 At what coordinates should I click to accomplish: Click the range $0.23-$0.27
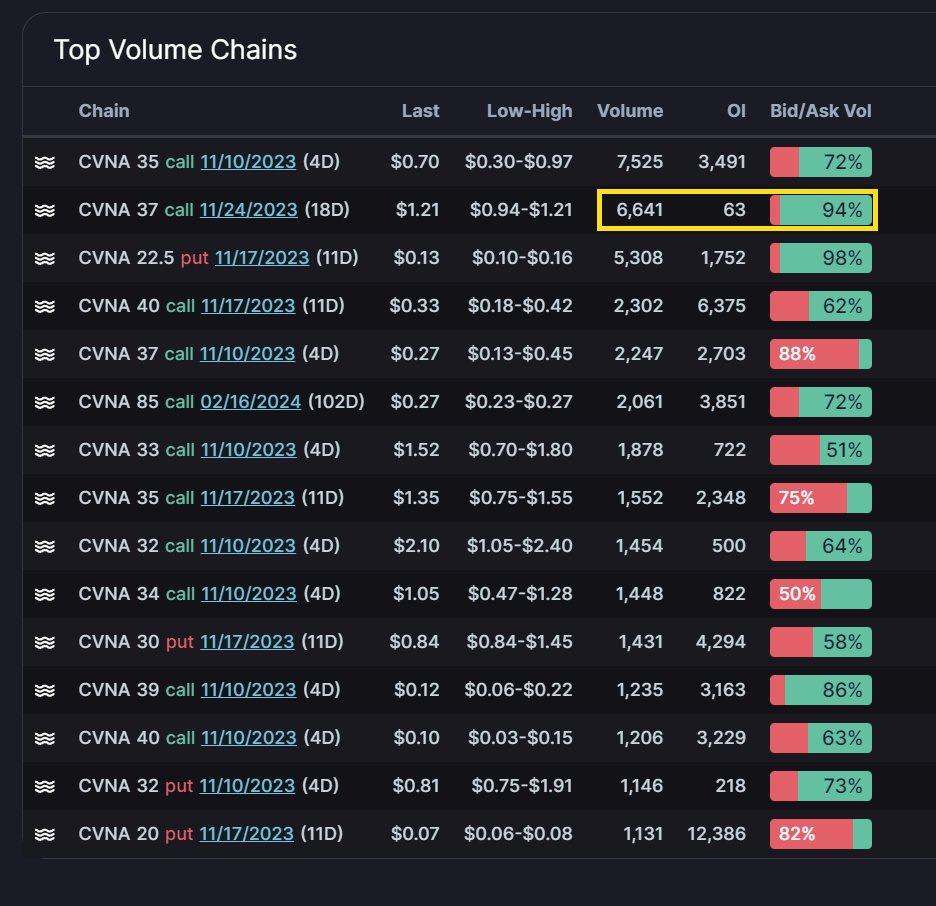[x=518, y=402]
